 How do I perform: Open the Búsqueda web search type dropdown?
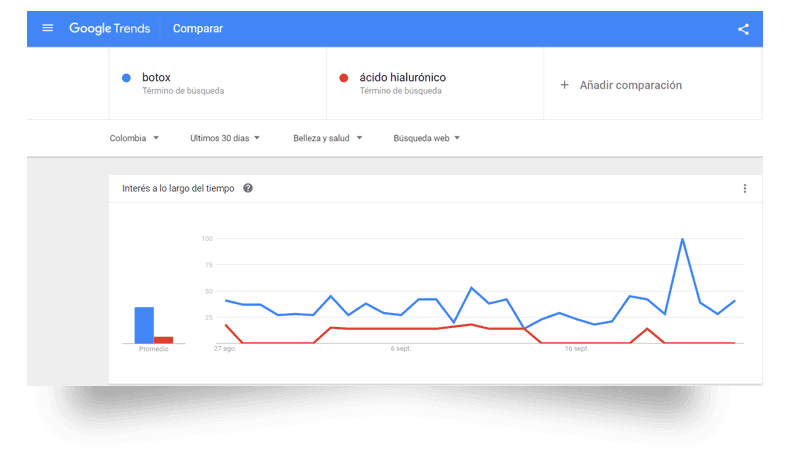426,138
